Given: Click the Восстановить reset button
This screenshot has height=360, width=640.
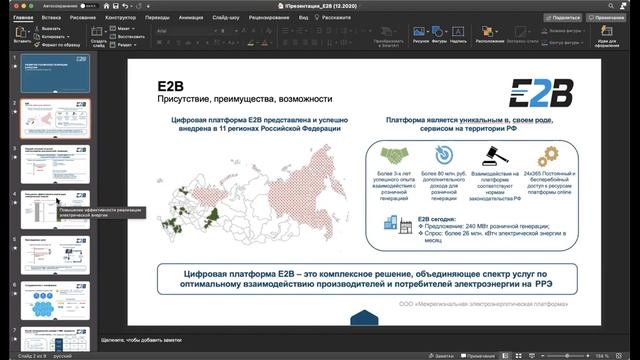Looking at the screenshot, I should coord(127,37).
